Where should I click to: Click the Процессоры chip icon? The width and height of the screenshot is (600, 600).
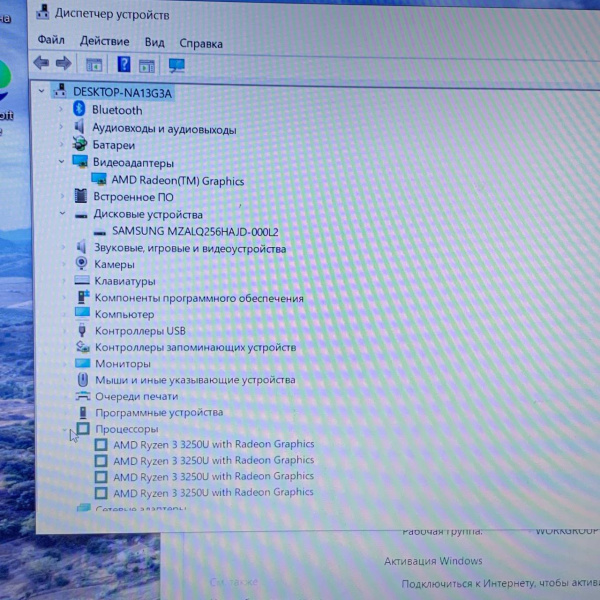(83, 428)
